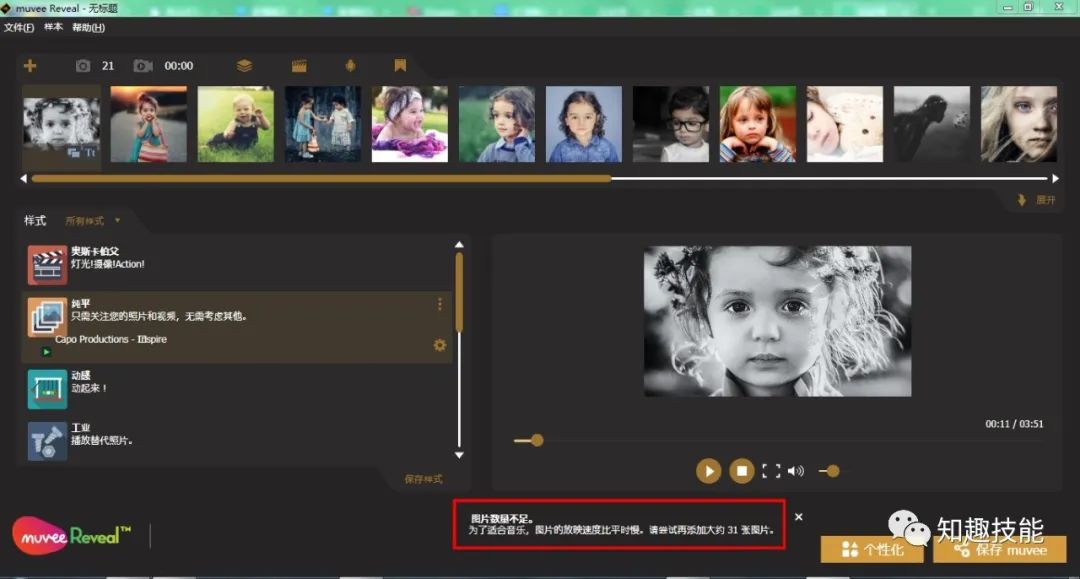
Task: Enter fullscreen preview mode
Action: tap(771, 471)
